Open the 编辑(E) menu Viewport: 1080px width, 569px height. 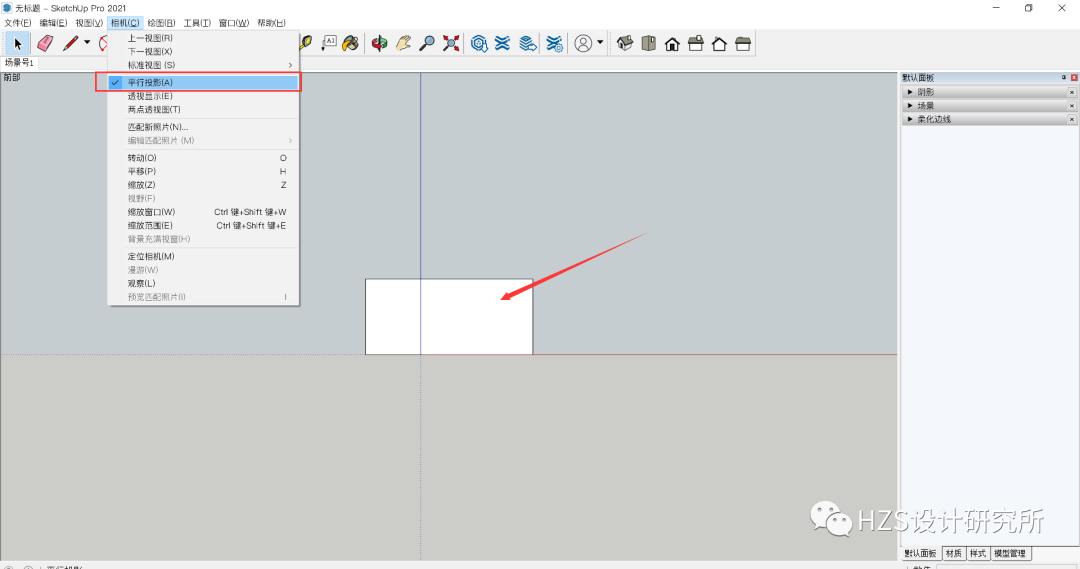pyautogui.click(x=53, y=23)
